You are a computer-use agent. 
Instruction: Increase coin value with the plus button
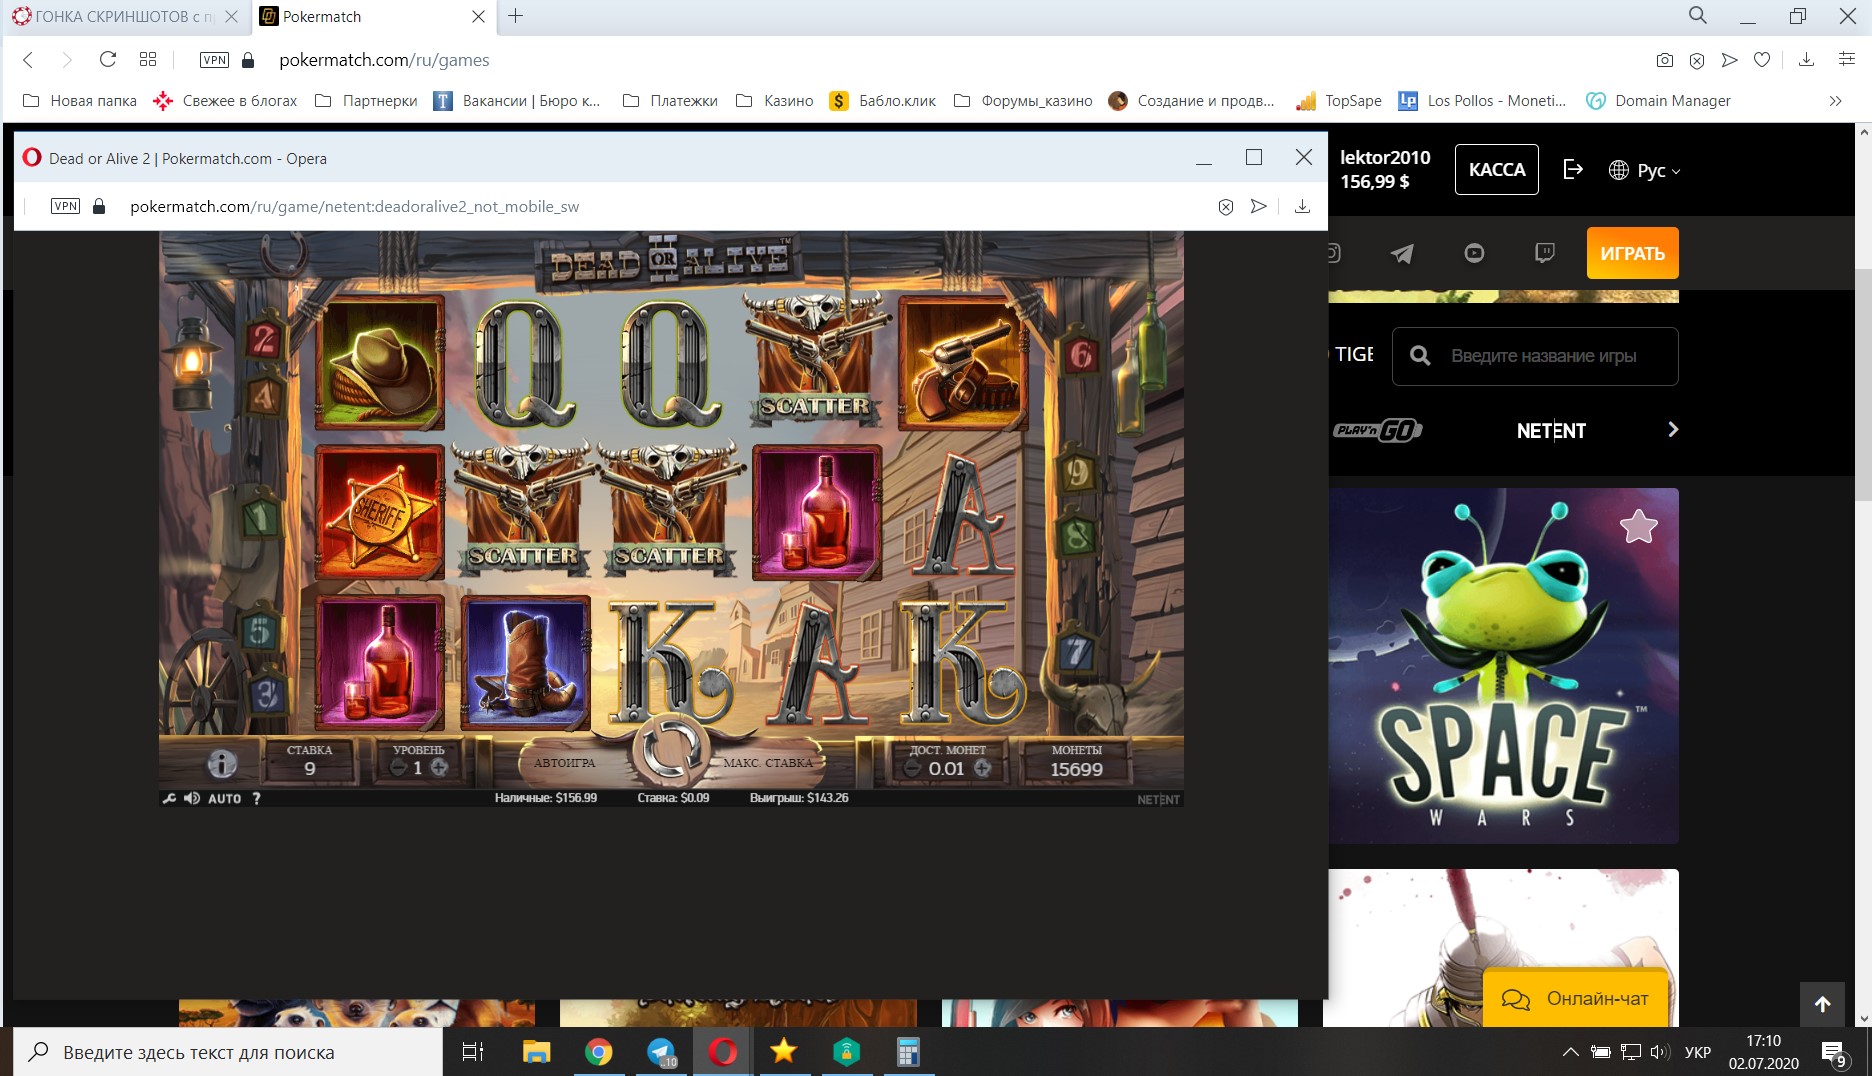[982, 768]
